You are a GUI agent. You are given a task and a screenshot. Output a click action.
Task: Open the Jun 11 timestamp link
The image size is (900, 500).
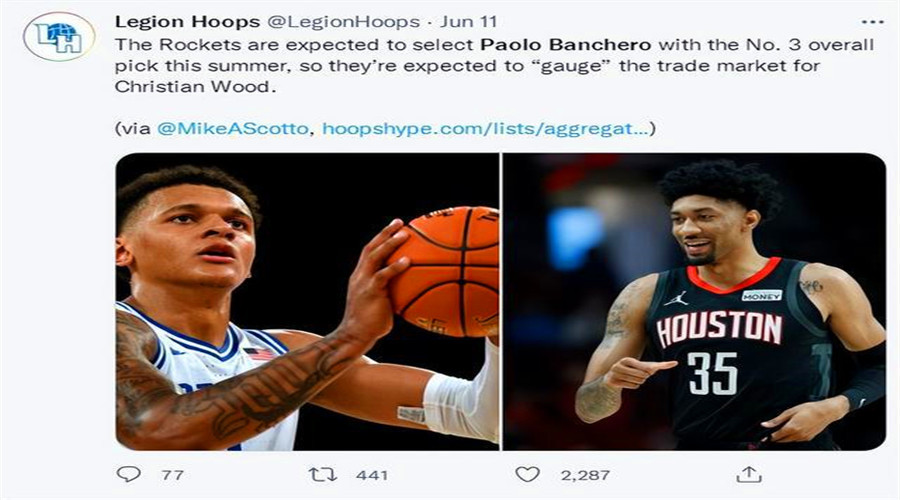(x=468, y=22)
